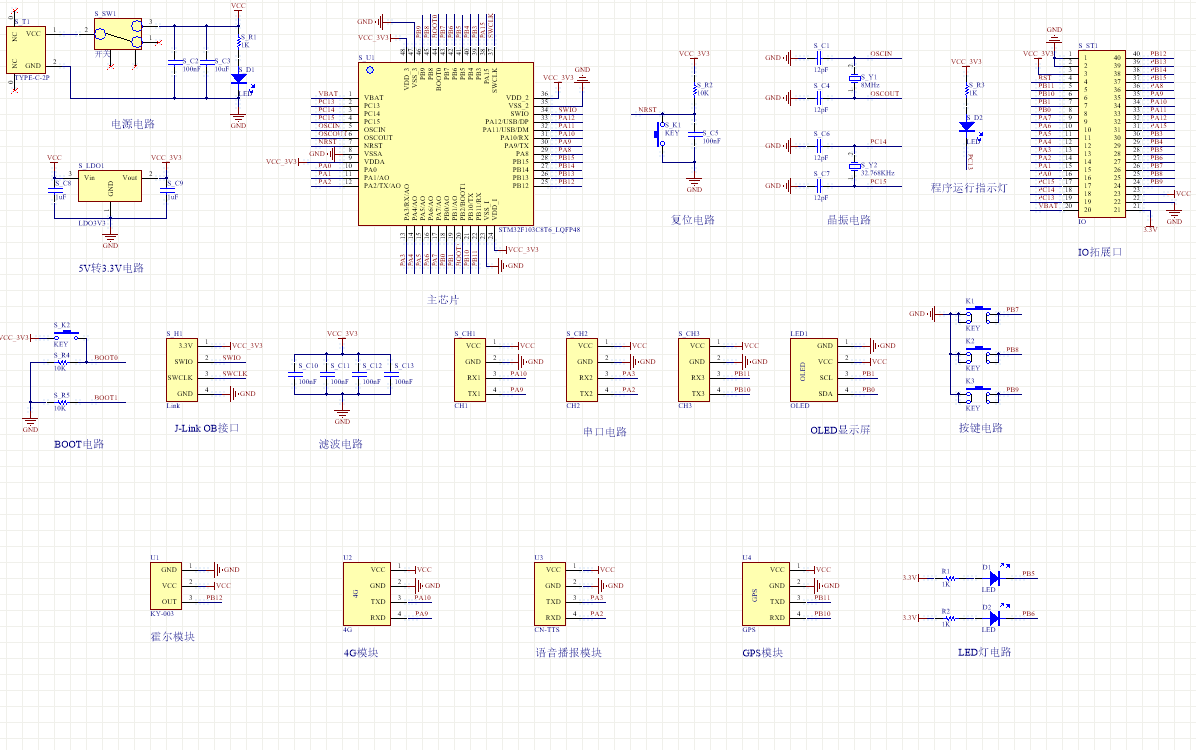1197x750 pixels.
Task: Click the 晶振电路 section label
Action: [849, 220]
